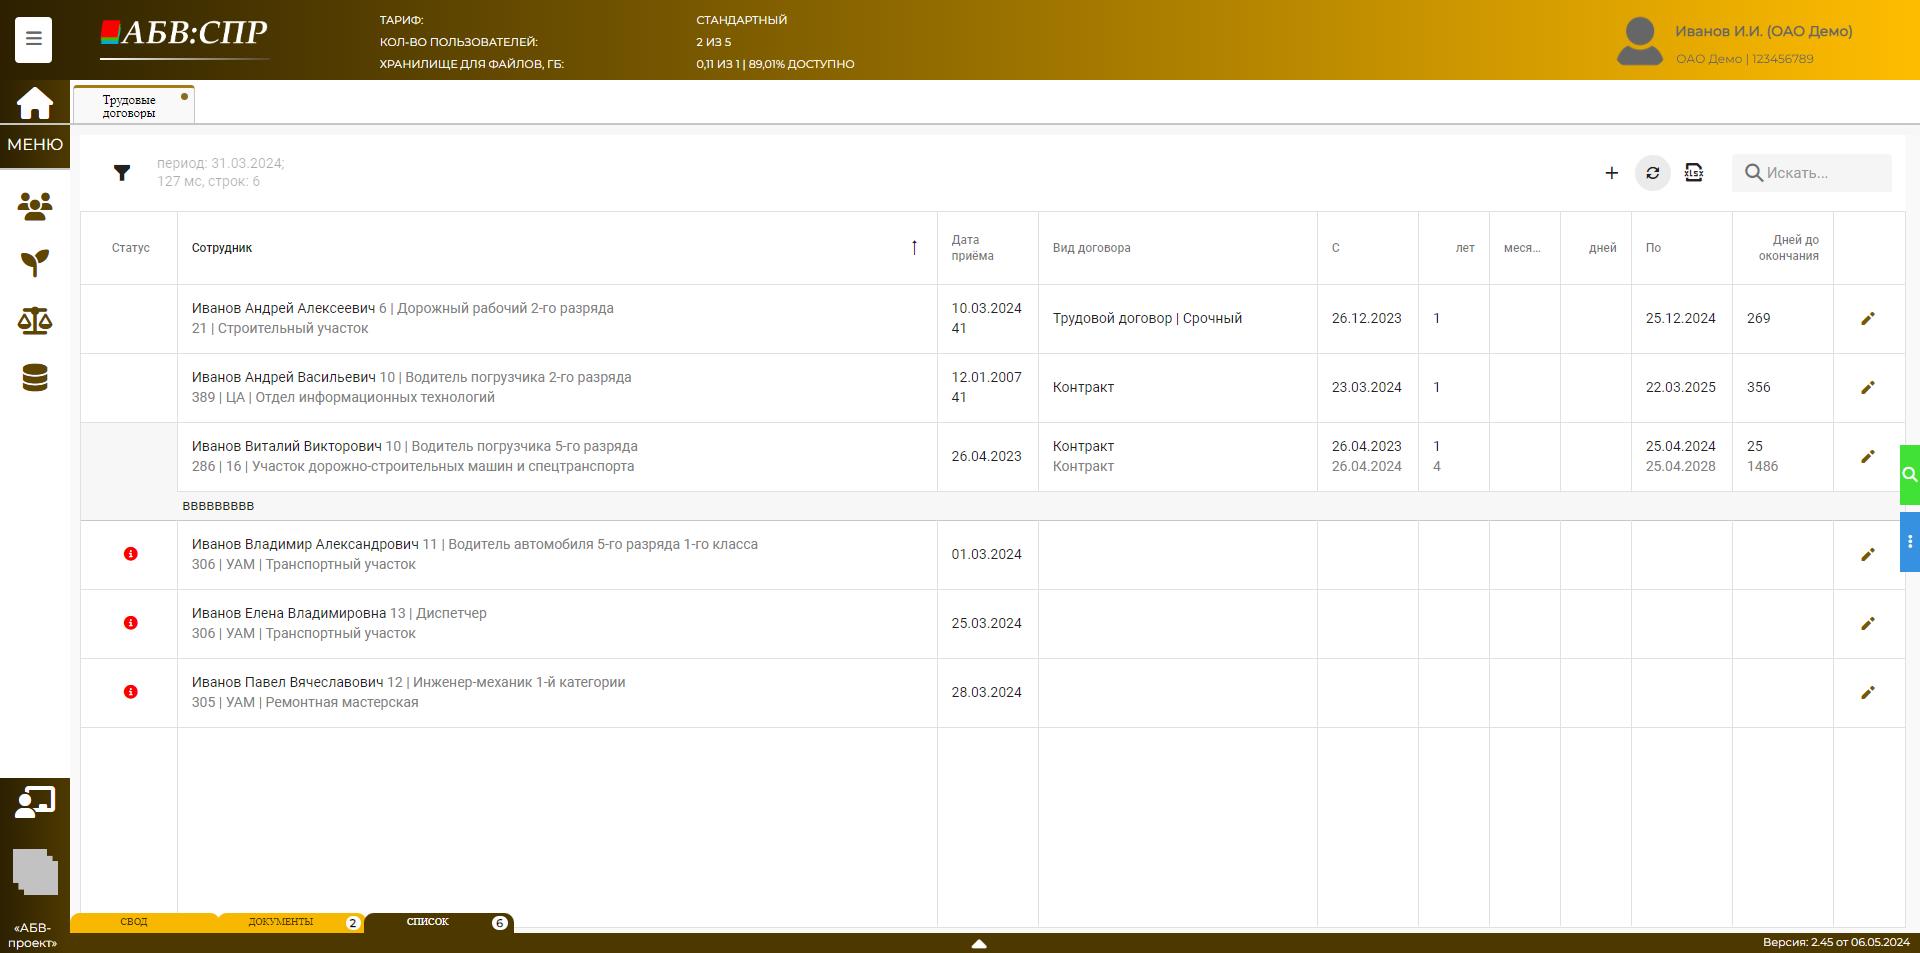Click red warning status for Иванов Елена Владимировна

(131, 623)
